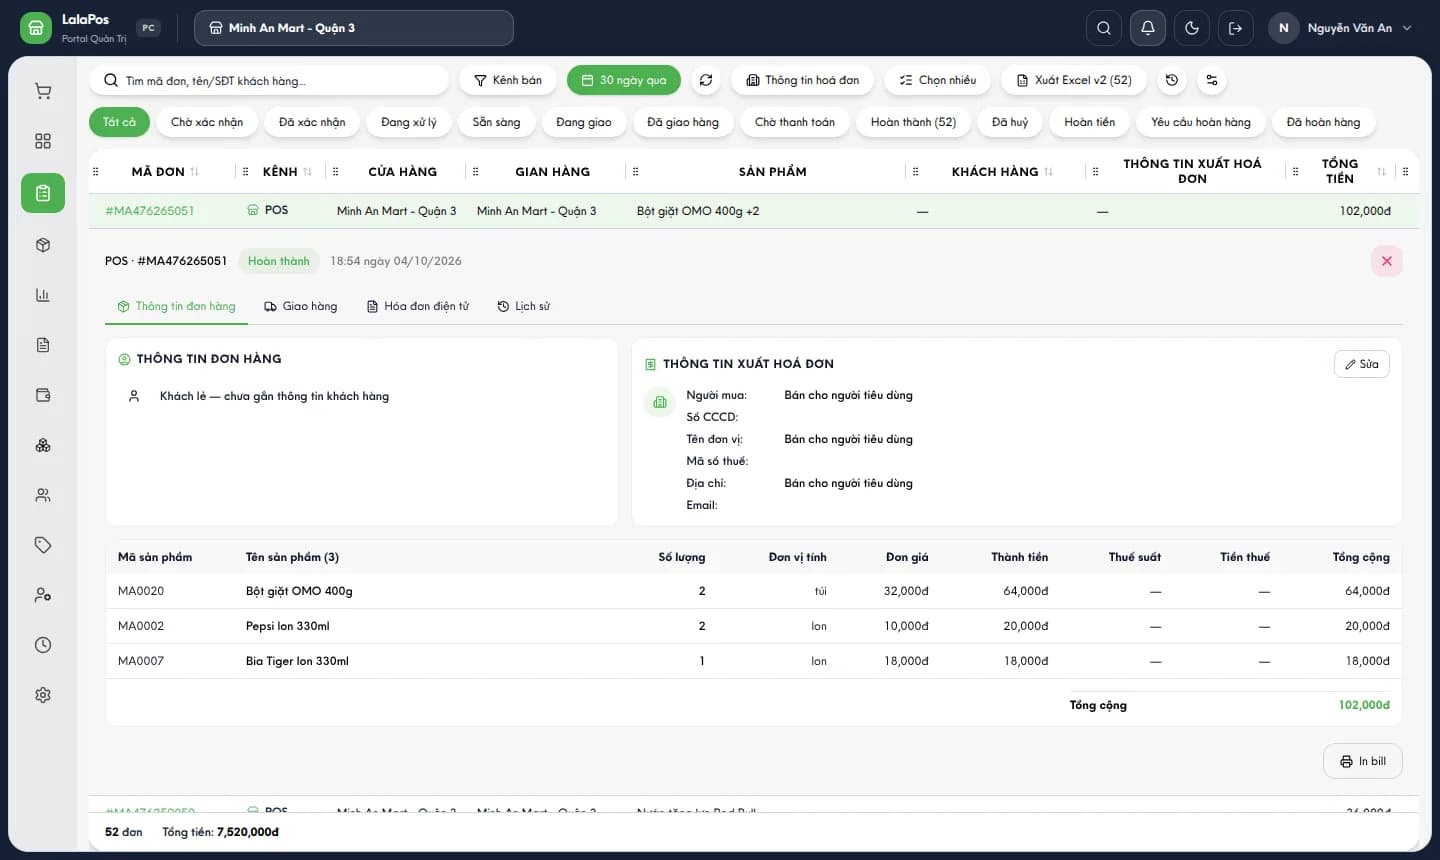Open the dashboard grid icon in sidebar
Screen dimensions: 1440x860
click(43, 141)
